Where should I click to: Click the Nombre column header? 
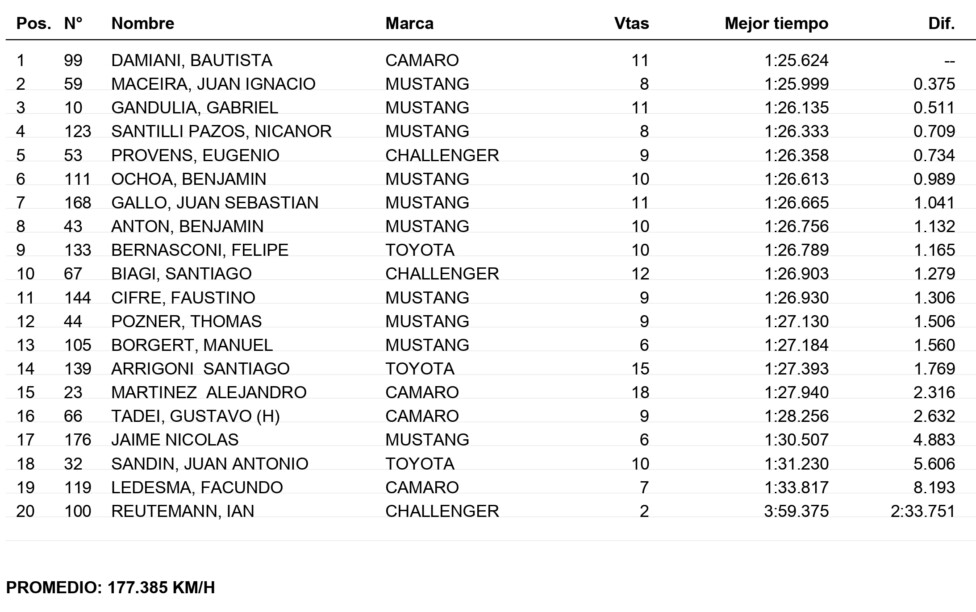coord(143,24)
